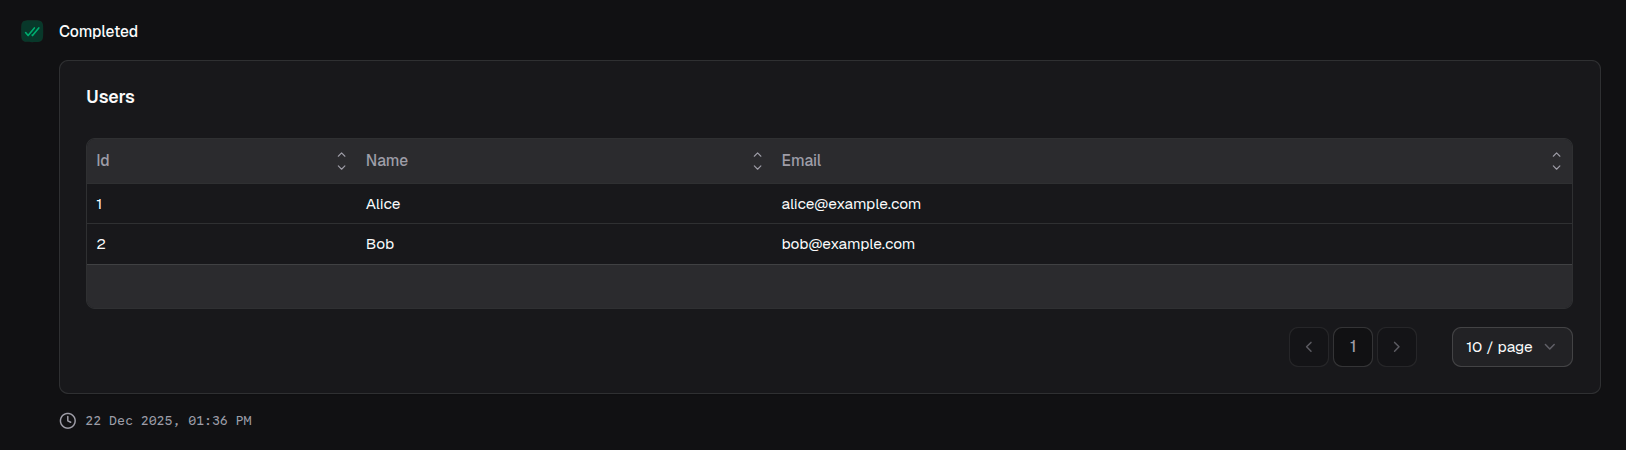Click the chevron inside page size selector
Image resolution: width=1626 pixels, height=450 pixels.
pos(1550,347)
